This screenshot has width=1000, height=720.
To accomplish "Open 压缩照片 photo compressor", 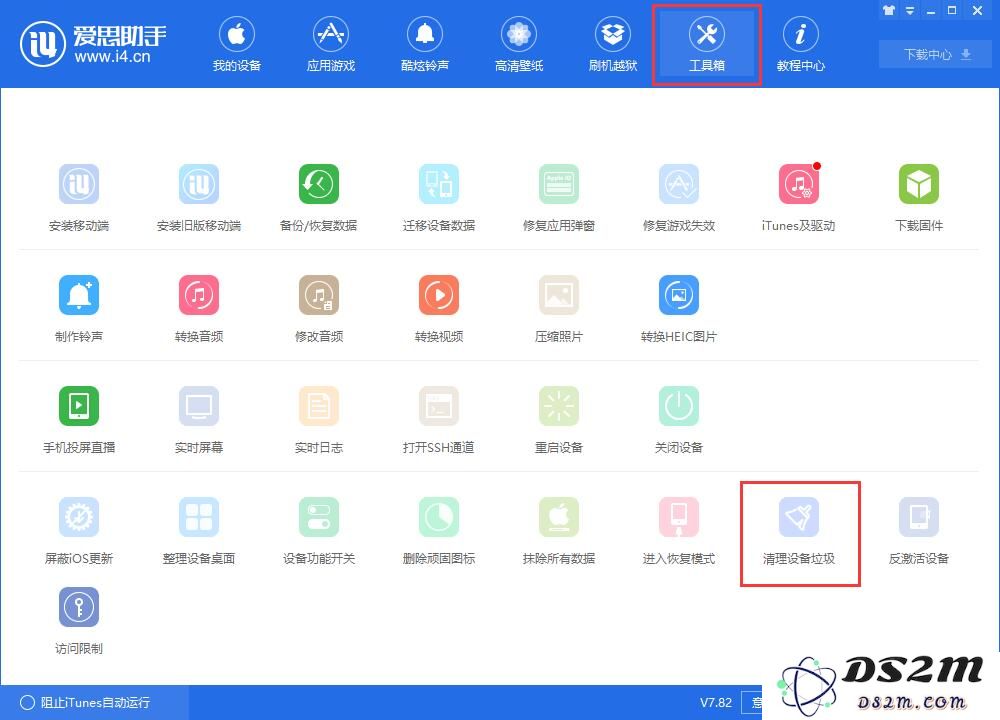I will coord(559,308).
